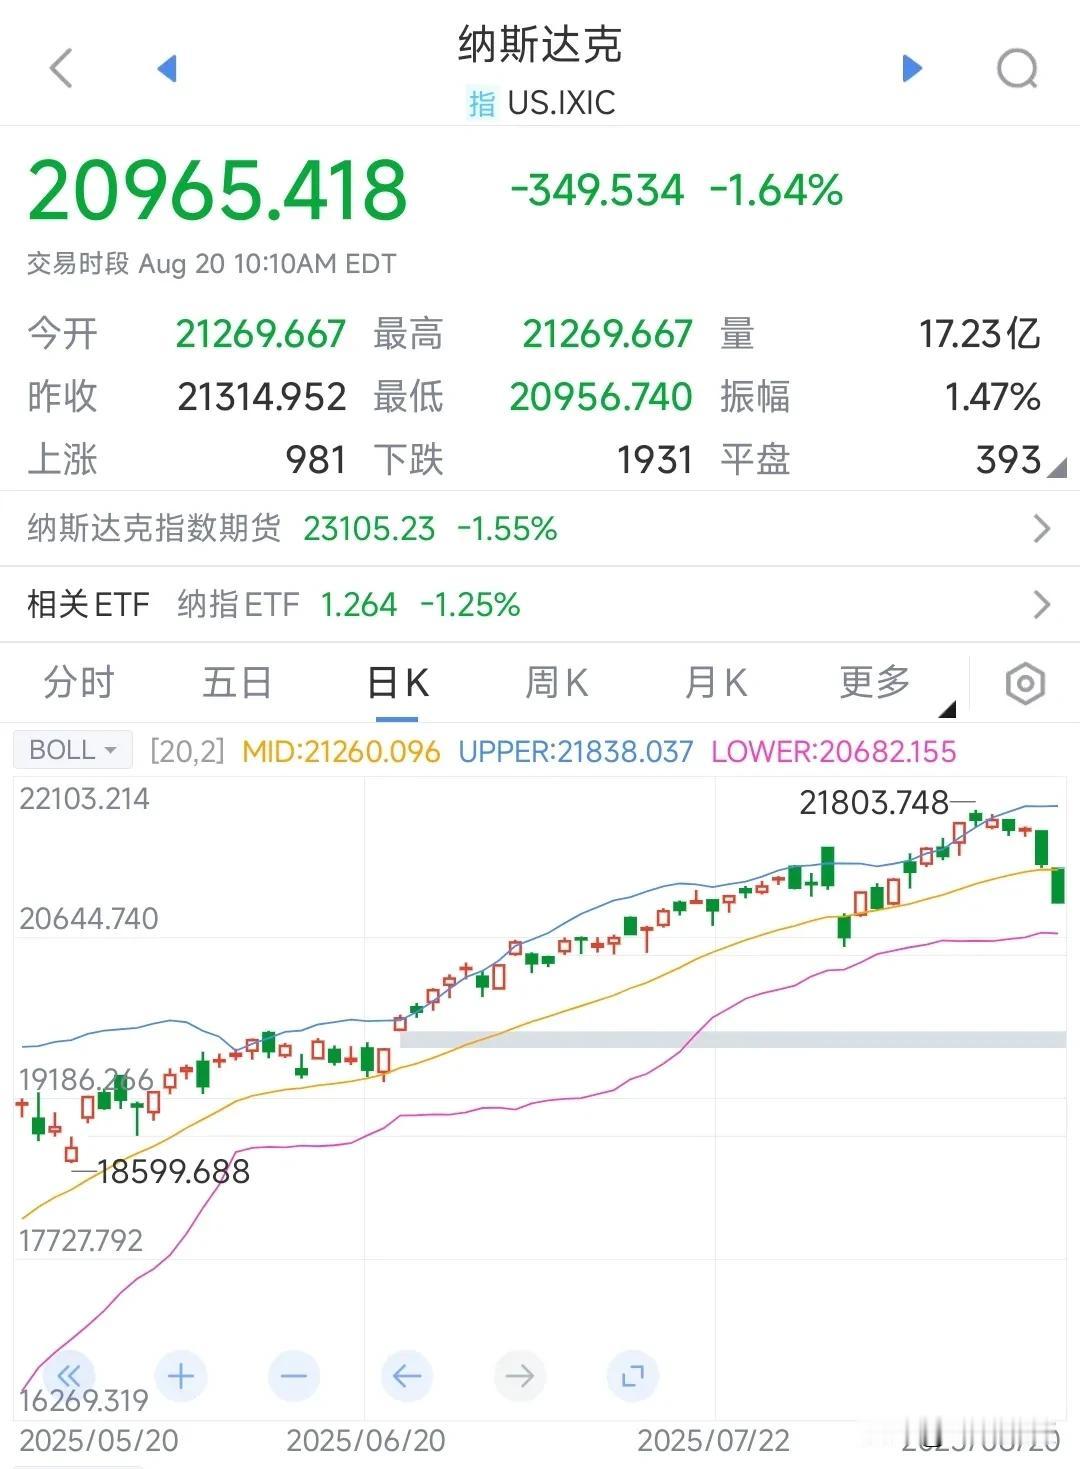Tap 下跌 count 1931
Image resolution: width=1080 pixels, height=1469 pixels.
pyautogui.click(x=654, y=460)
